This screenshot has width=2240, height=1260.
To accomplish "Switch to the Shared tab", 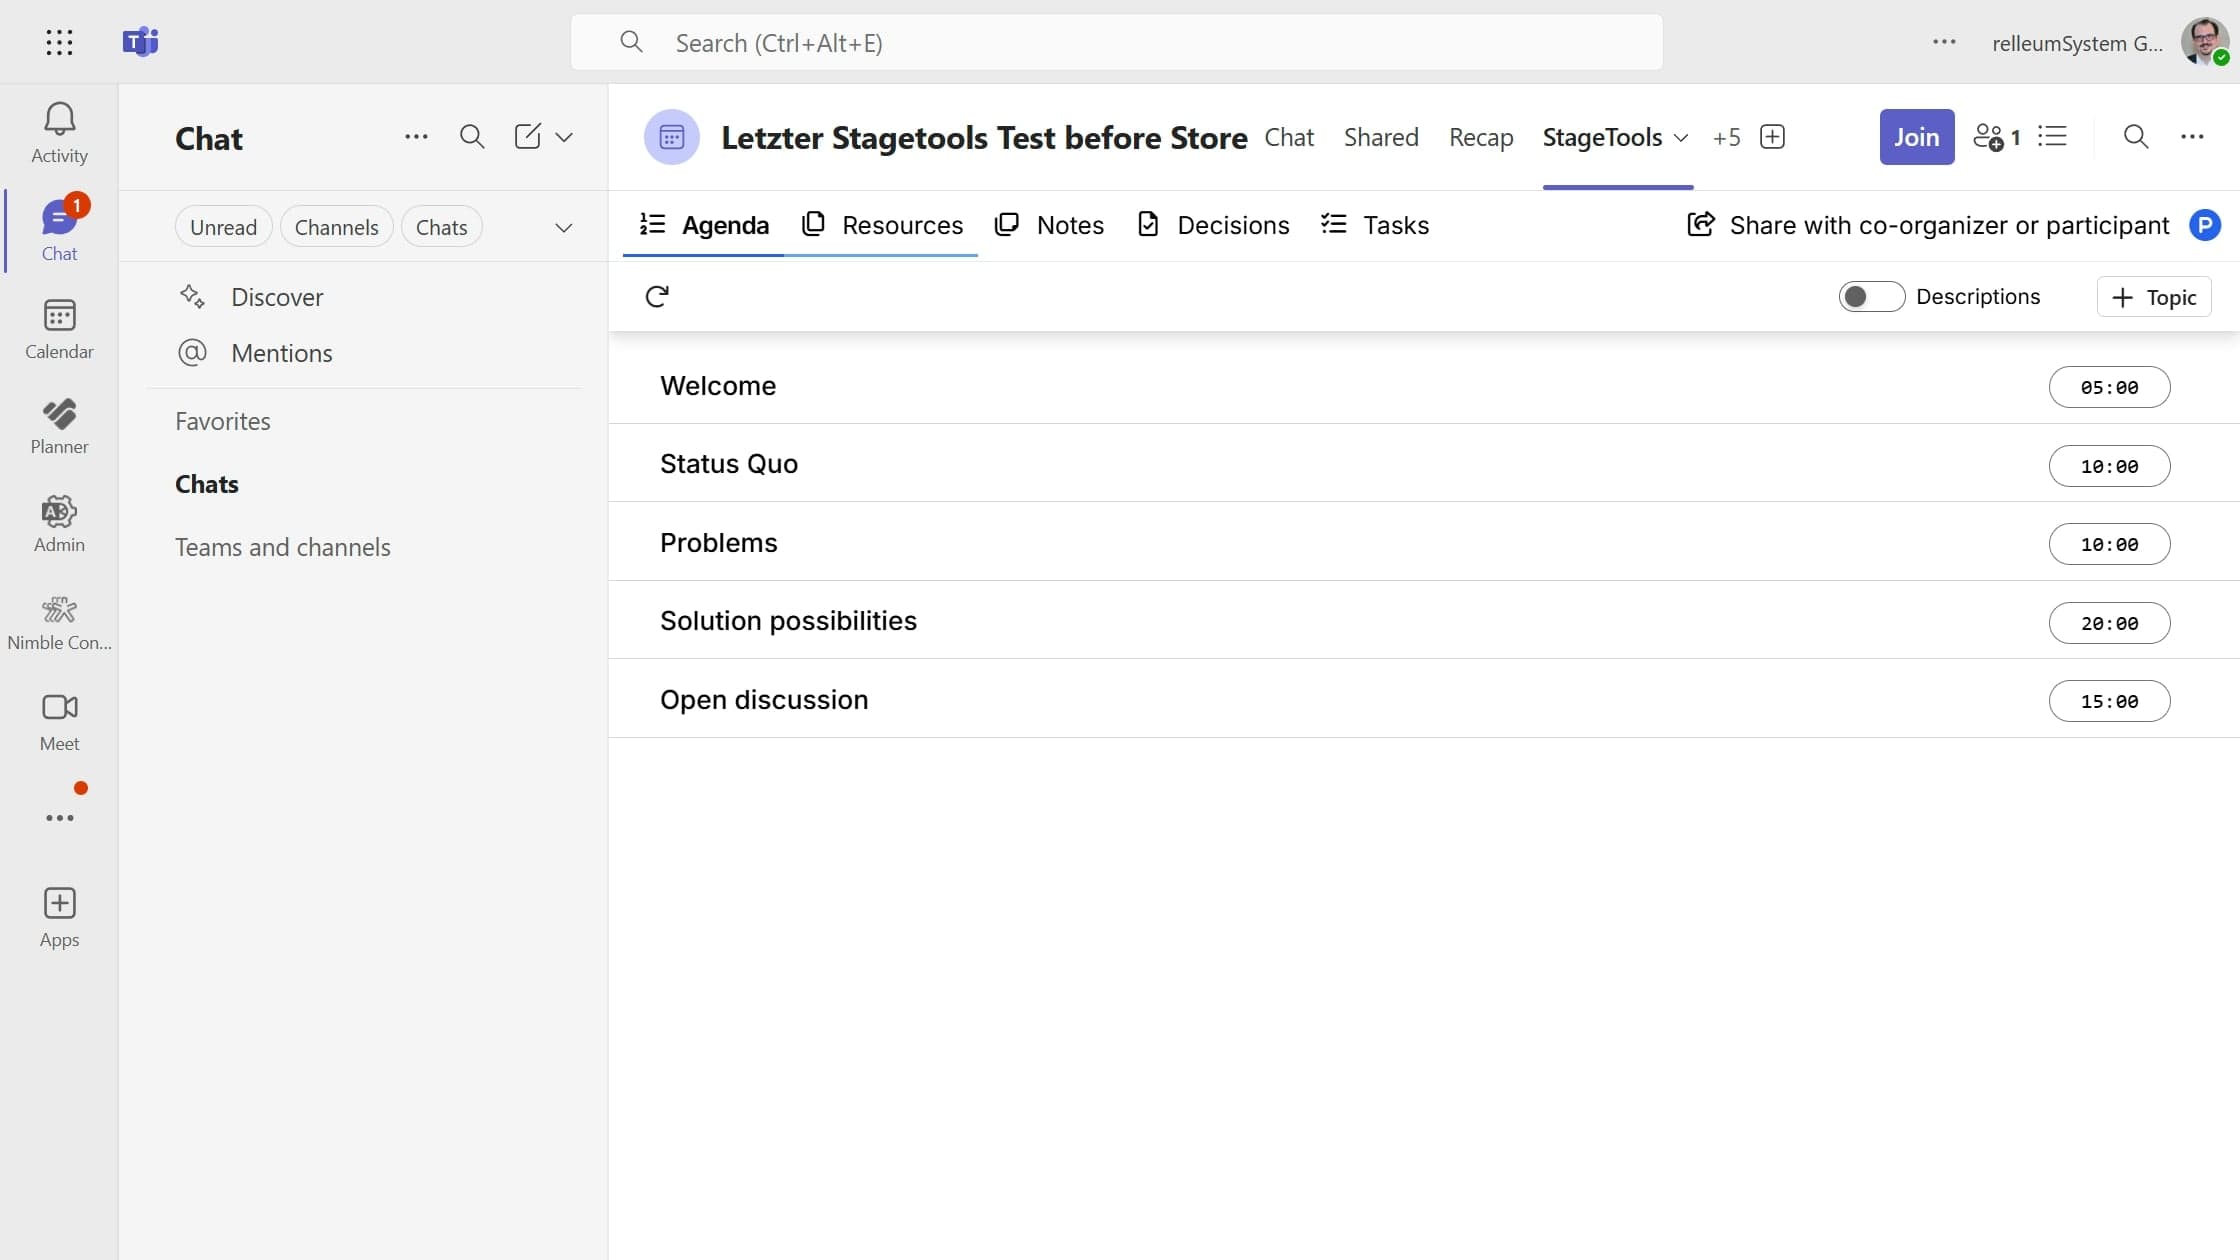I will pos(1381,137).
